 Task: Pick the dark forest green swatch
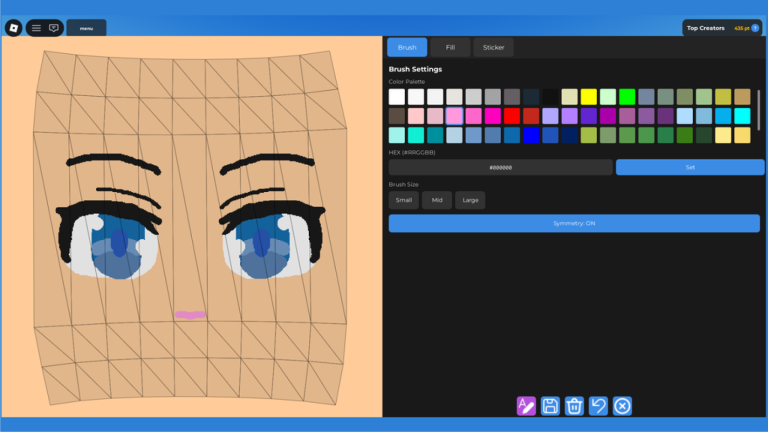704,135
